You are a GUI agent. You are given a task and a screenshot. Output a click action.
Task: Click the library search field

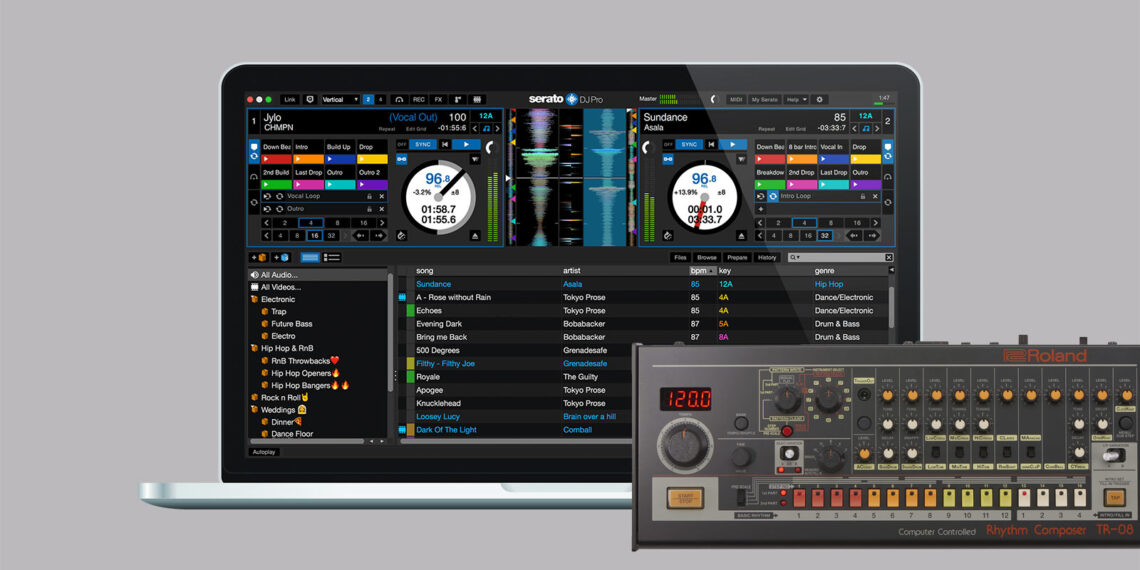click(840, 257)
